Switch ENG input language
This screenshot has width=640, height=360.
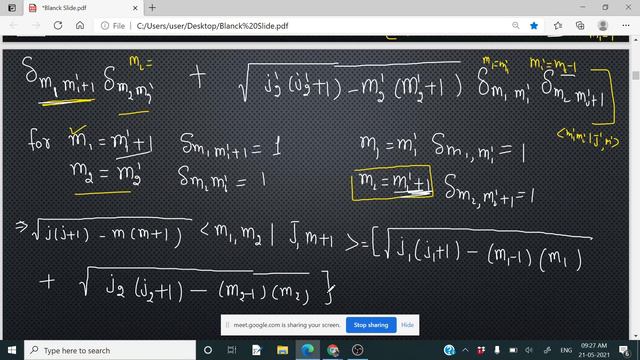click(x=566, y=350)
